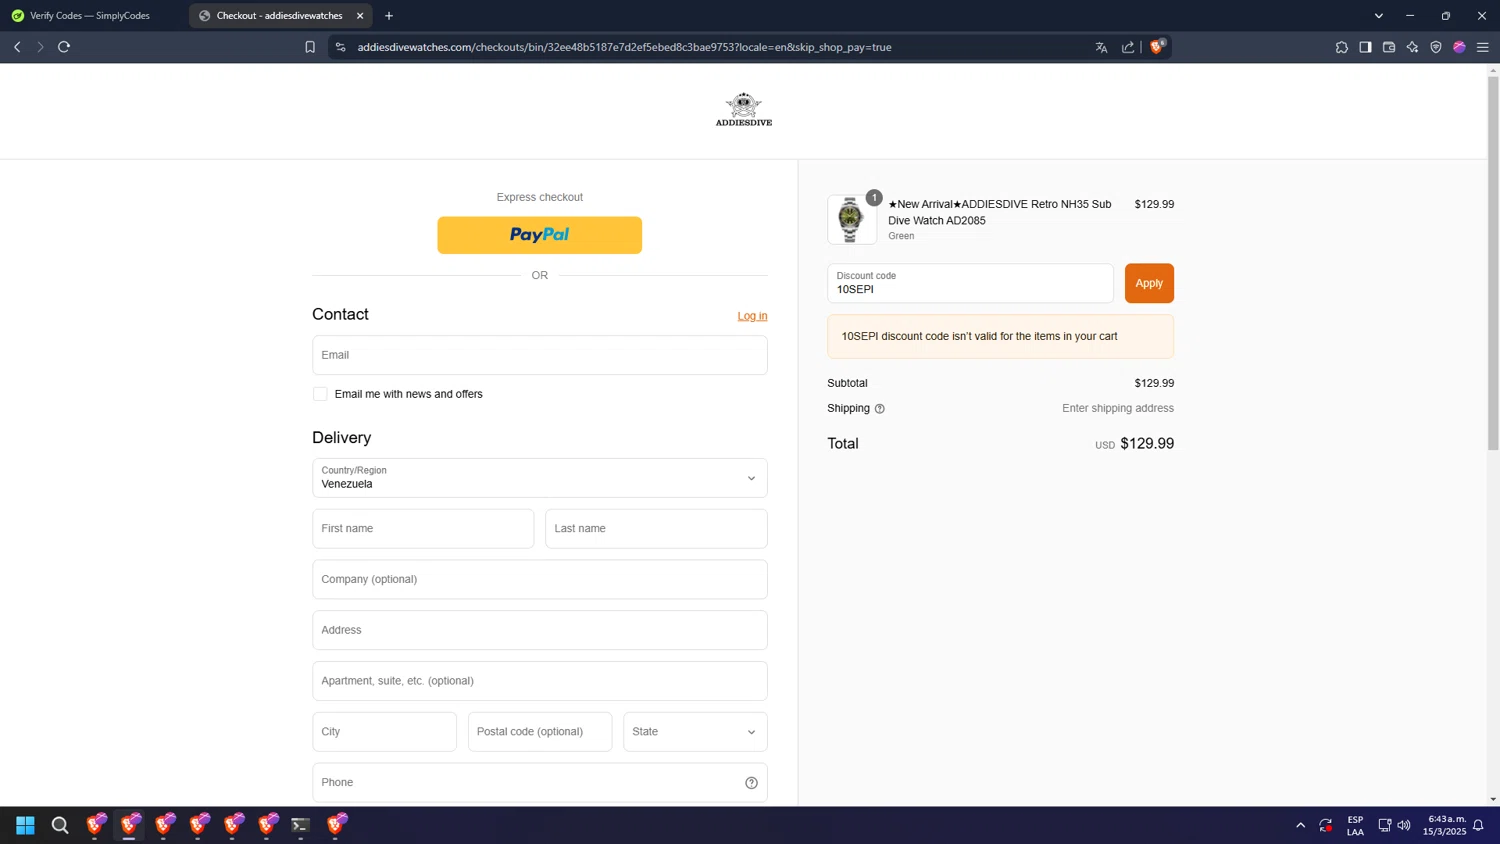The height and width of the screenshot is (844, 1500).
Task: Click the Enter shipping address text
Action: tap(1118, 408)
